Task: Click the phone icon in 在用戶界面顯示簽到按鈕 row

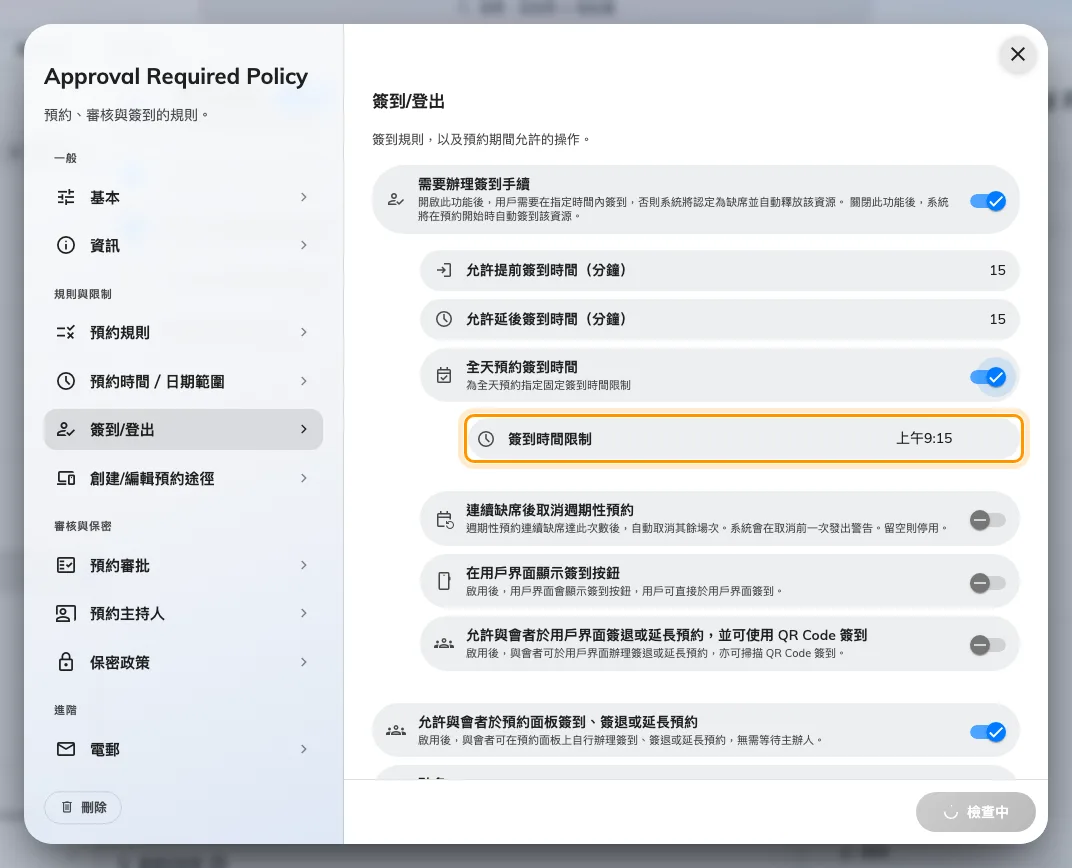Action: [444, 581]
